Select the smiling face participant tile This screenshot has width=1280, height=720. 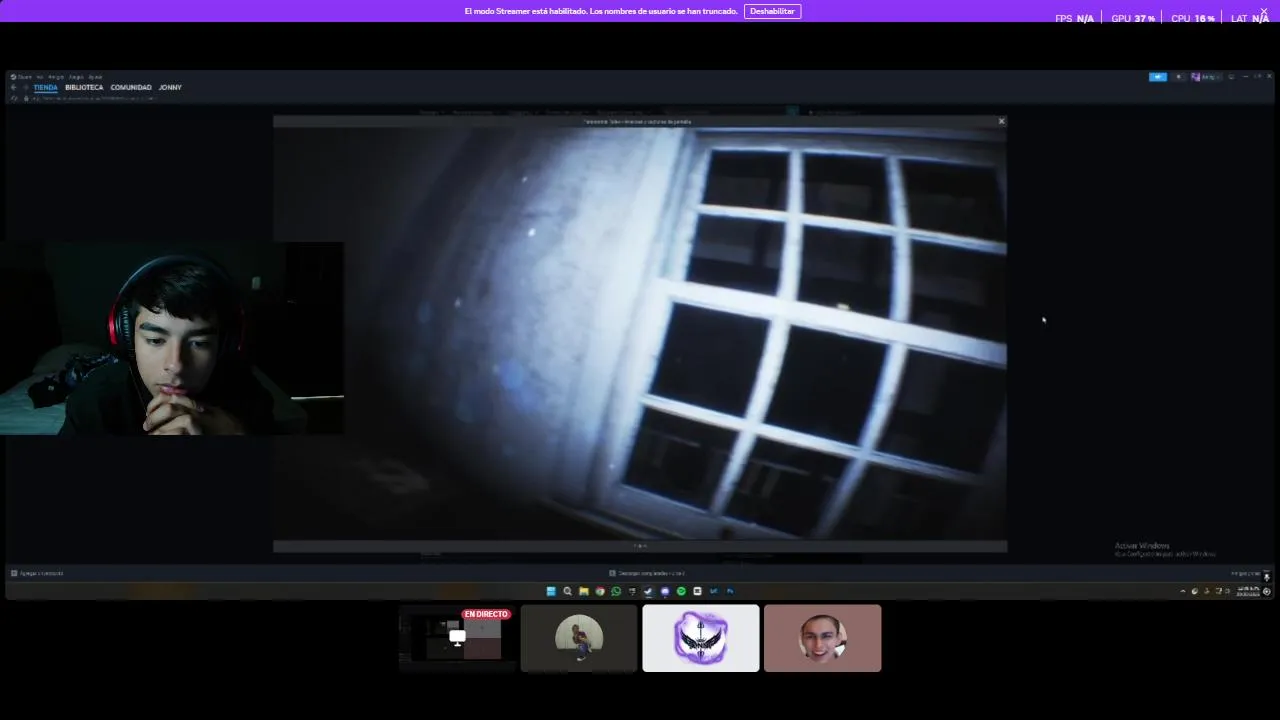tap(822, 637)
